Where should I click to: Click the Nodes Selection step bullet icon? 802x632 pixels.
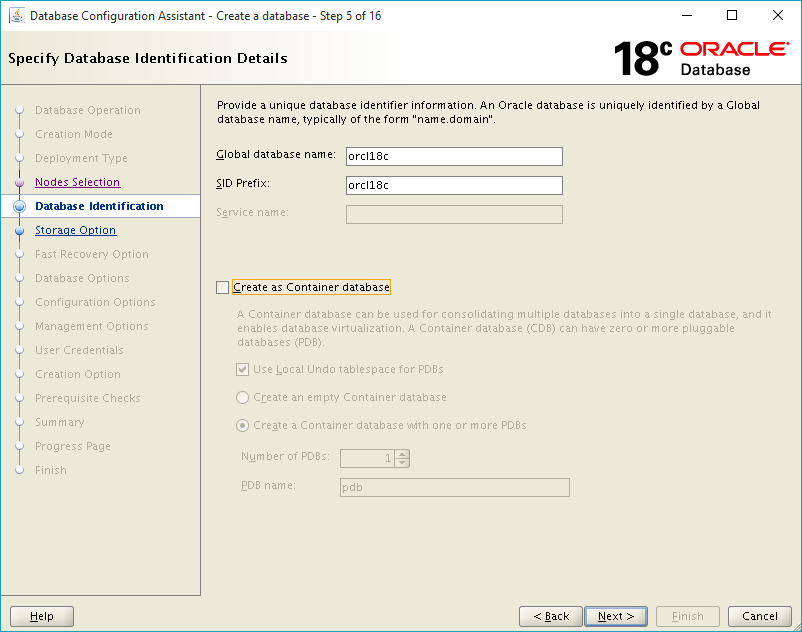click(19, 182)
